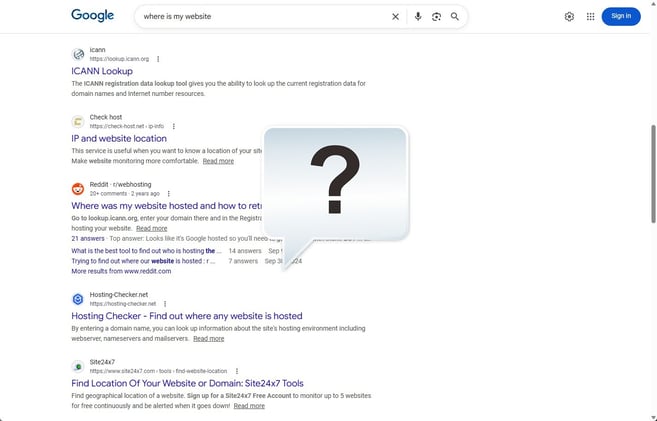This screenshot has height=421, width=657.
Task: Open Google apps grid icon
Action: tap(590, 17)
